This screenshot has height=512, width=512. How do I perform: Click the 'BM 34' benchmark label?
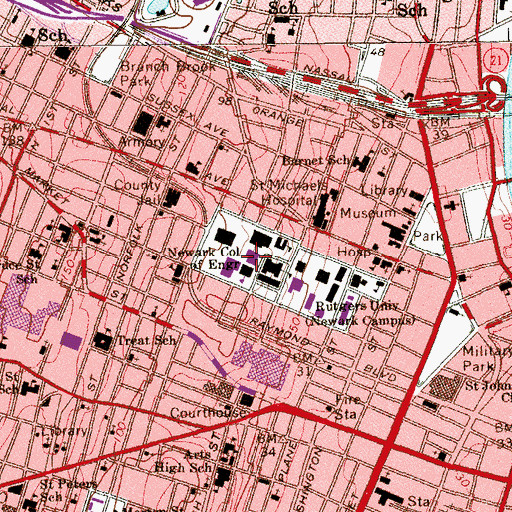268,445
